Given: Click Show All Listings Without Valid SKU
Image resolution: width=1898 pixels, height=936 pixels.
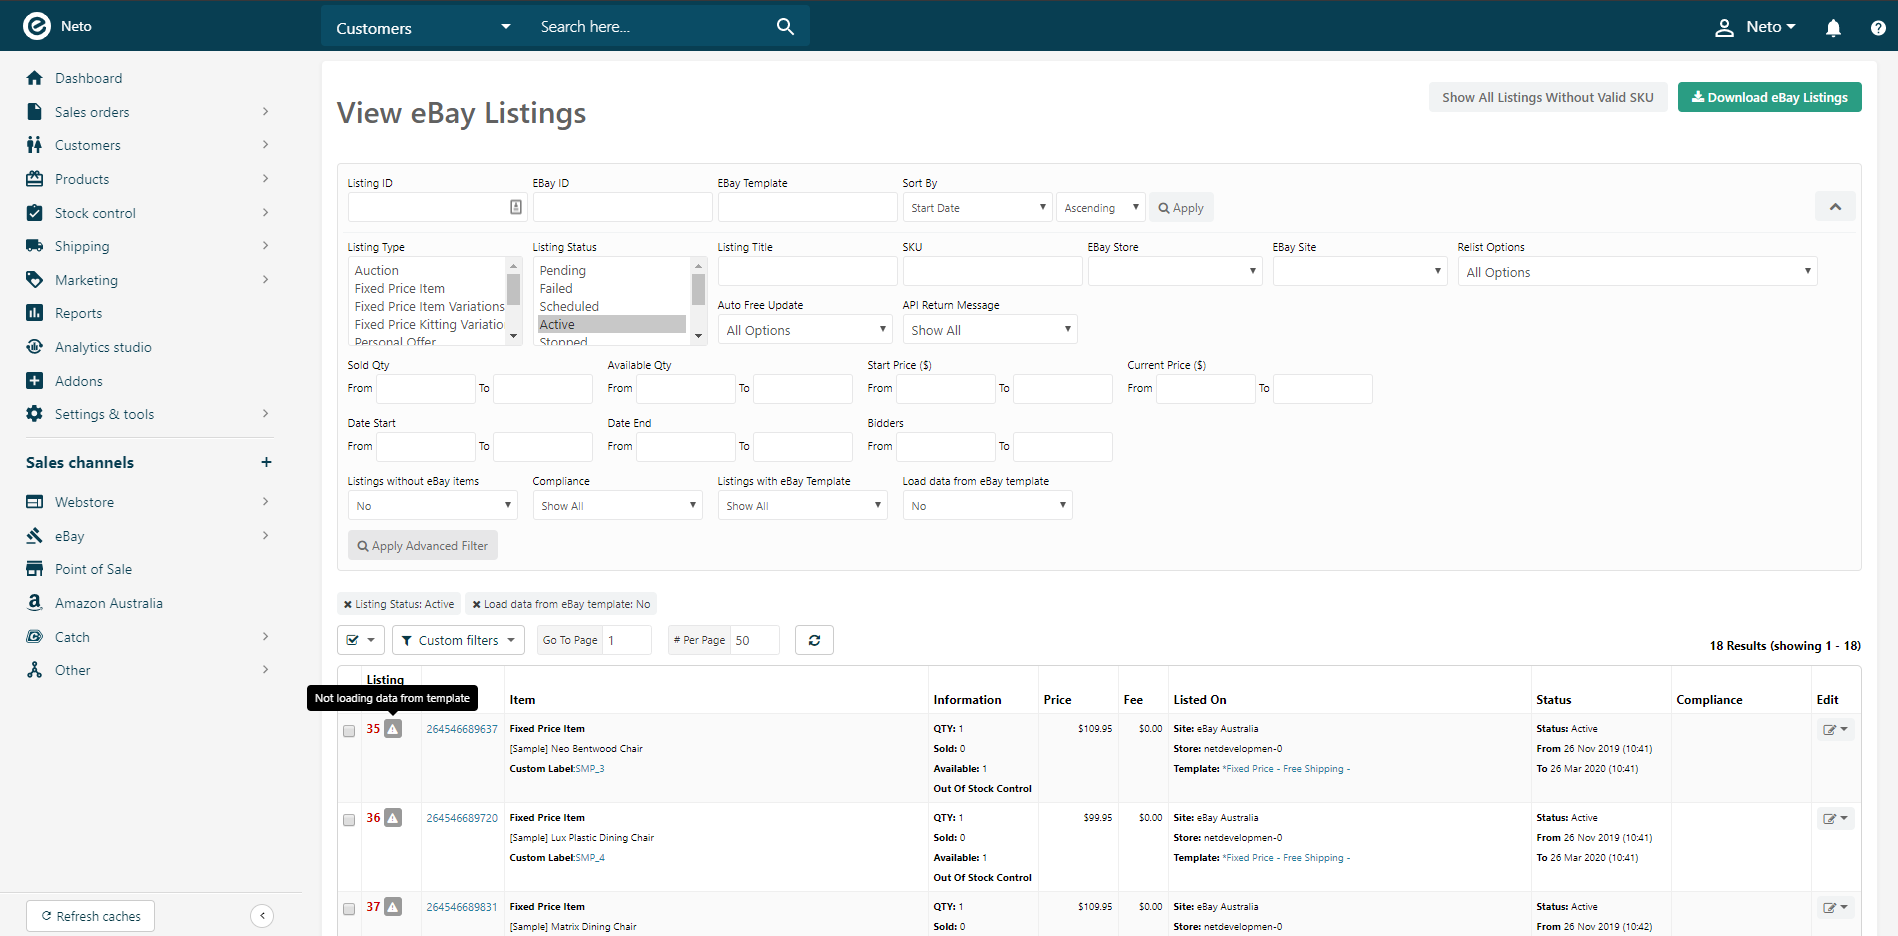Looking at the screenshot, I should point(1547,97).
